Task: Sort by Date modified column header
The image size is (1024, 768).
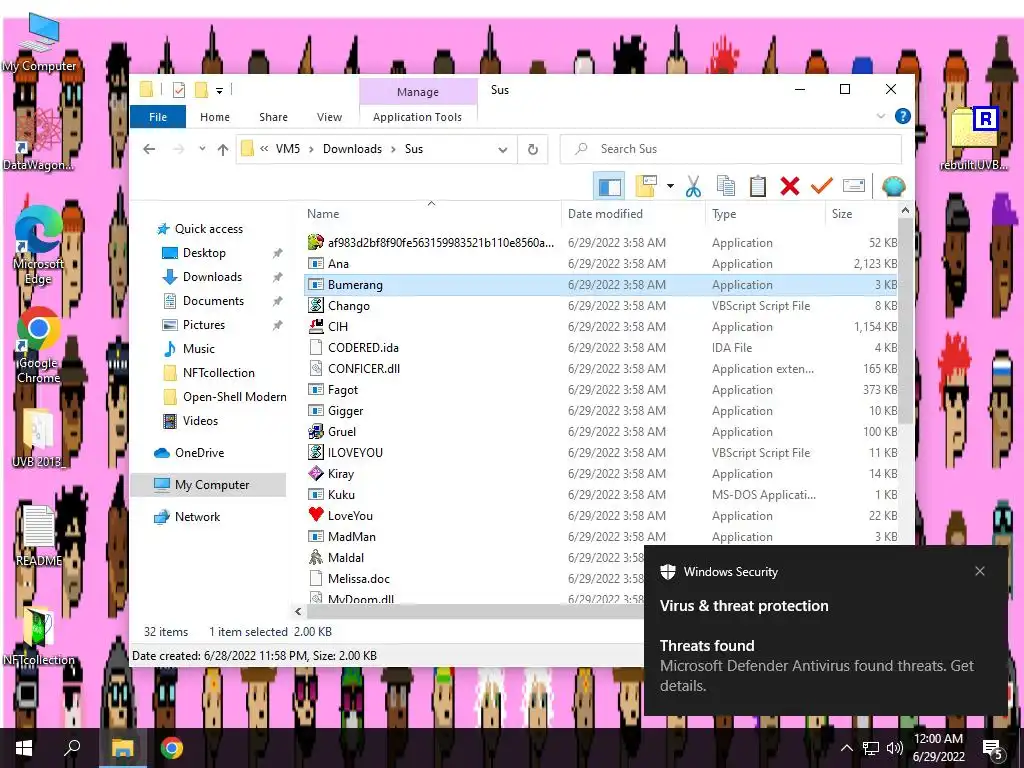Action: [633, 214]
